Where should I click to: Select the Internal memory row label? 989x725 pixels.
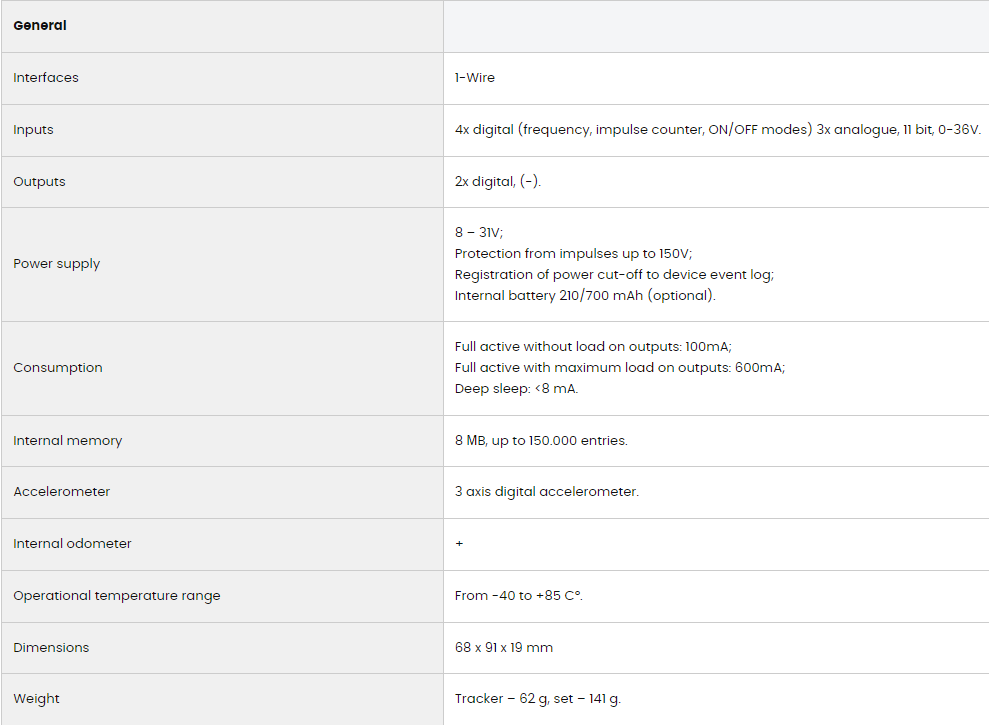click(x=68, y=440)
